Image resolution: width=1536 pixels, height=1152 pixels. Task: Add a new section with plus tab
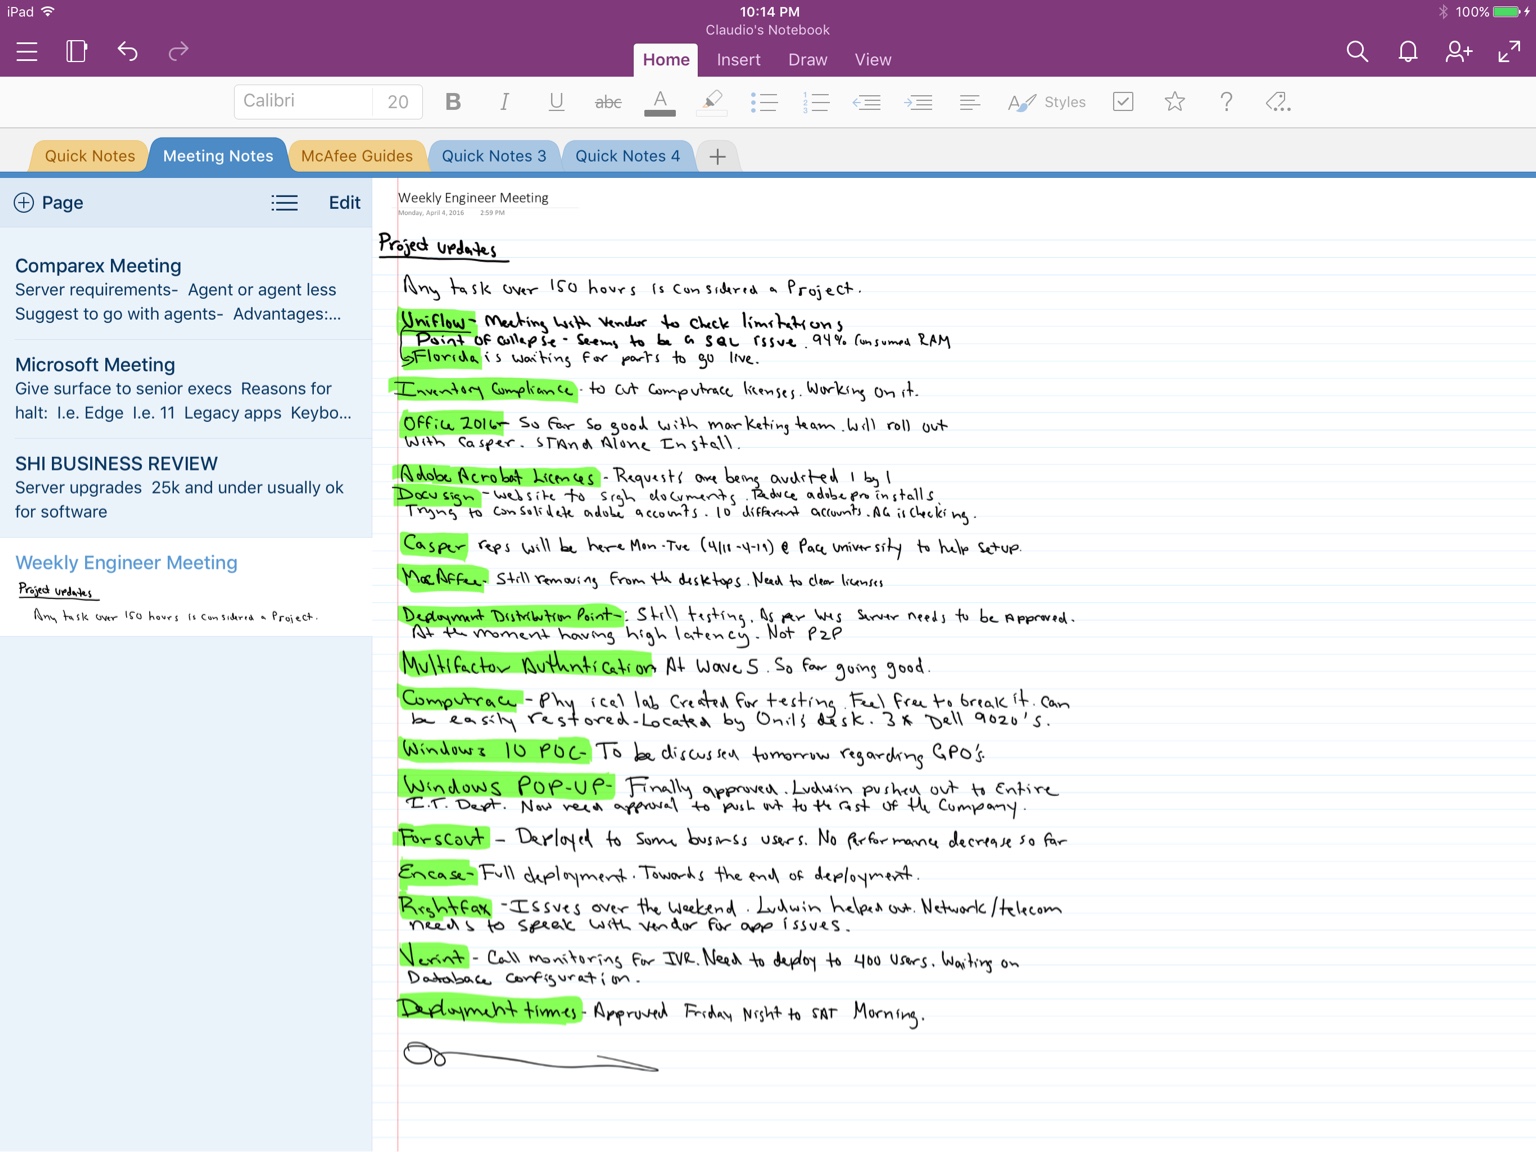[x=717, y=156]
